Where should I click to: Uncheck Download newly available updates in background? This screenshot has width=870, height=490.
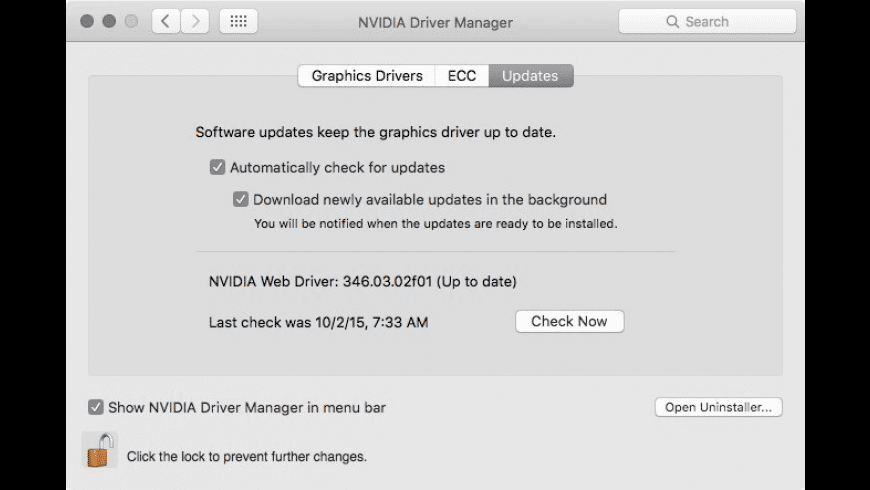point(241,199)
